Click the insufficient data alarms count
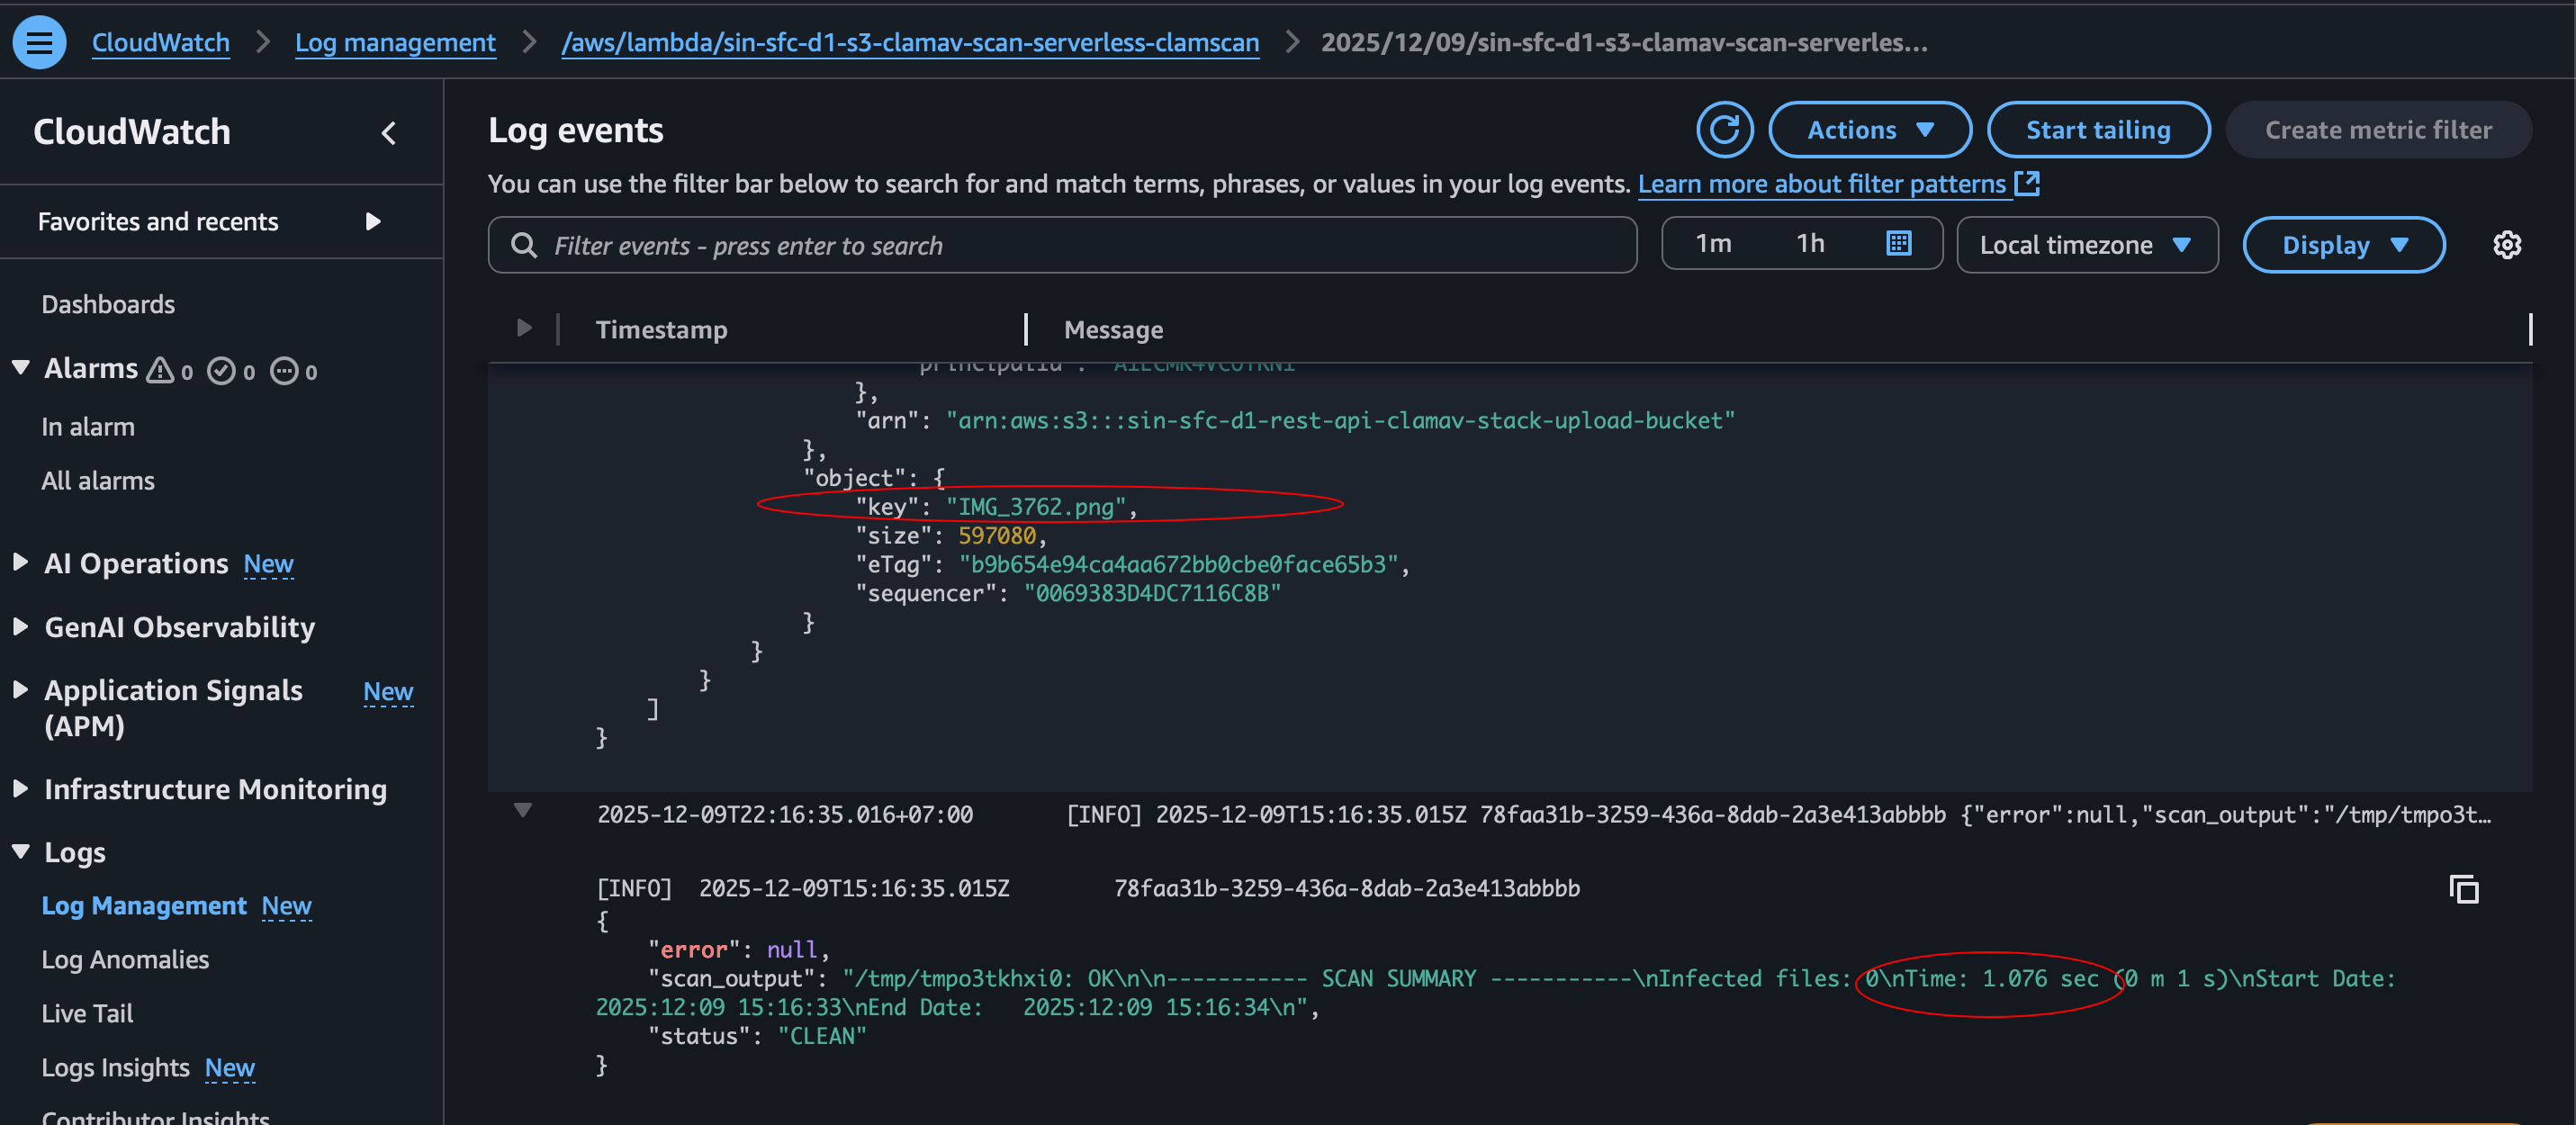The image size is (2576, 1125). point(294,371)
